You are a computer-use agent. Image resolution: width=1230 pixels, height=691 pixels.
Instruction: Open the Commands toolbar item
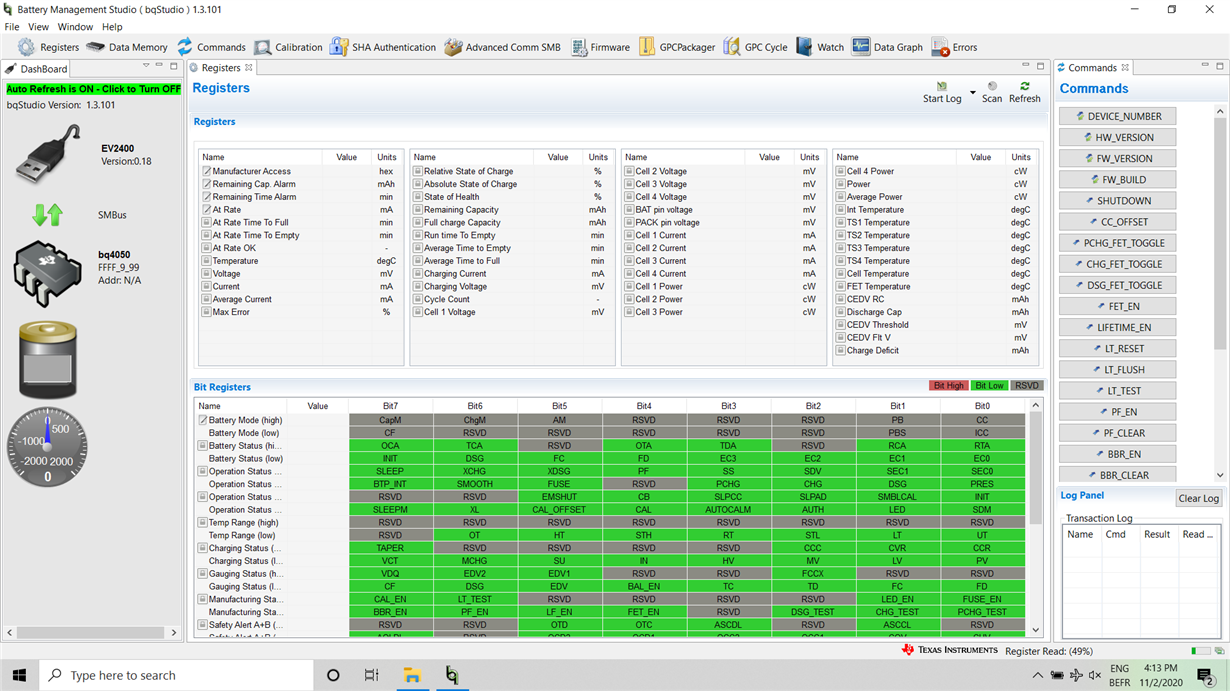211,47
